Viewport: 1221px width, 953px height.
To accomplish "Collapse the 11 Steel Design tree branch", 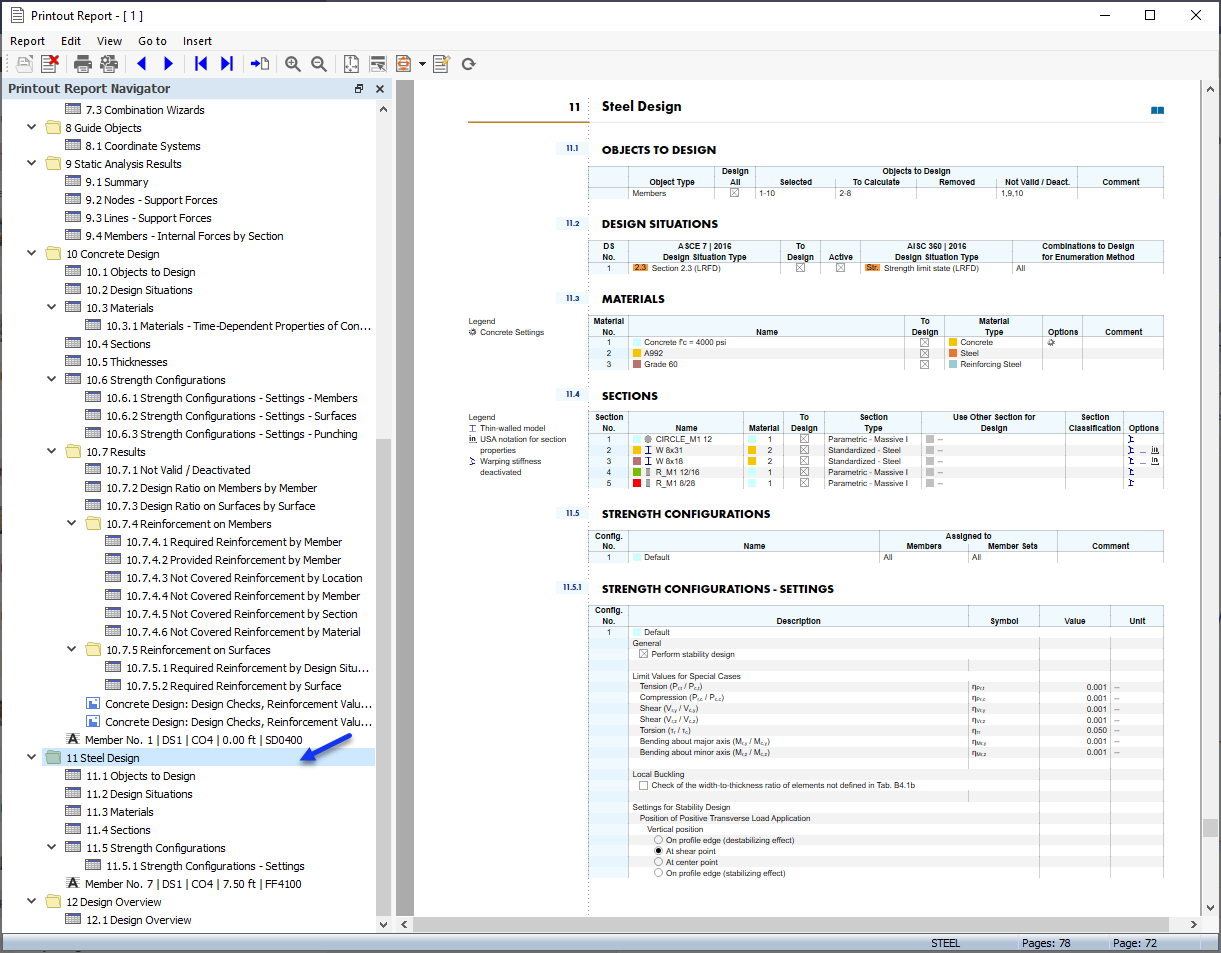I will point(31,757).
